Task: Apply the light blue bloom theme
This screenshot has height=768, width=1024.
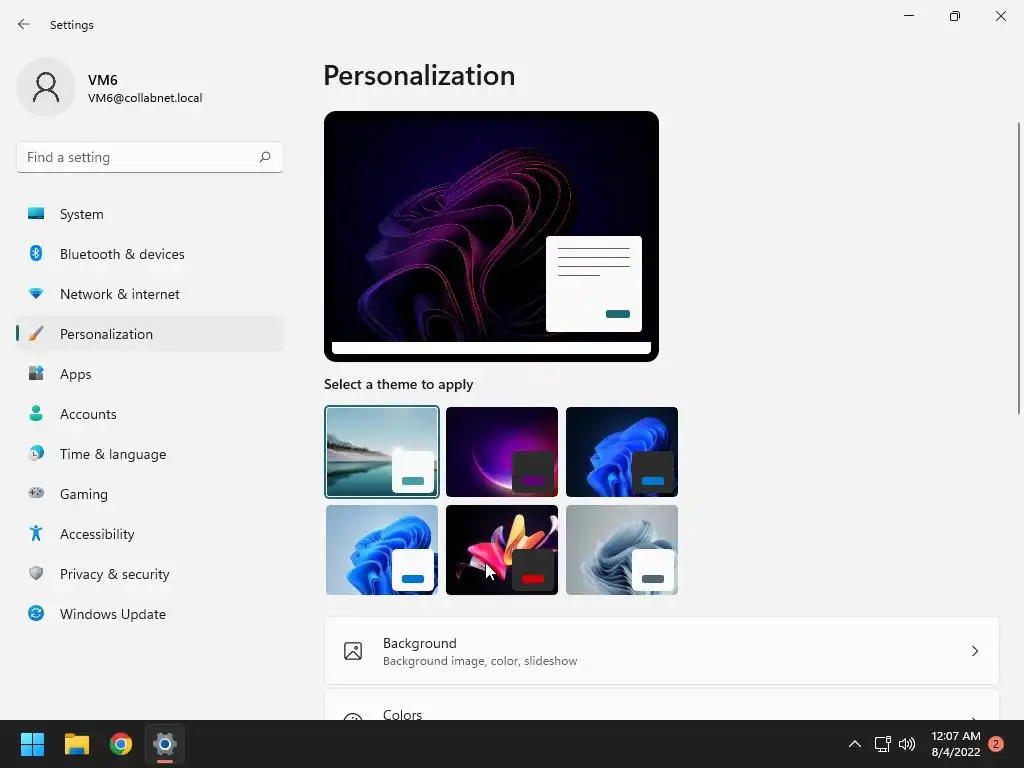Action: [x=382, y=550]
